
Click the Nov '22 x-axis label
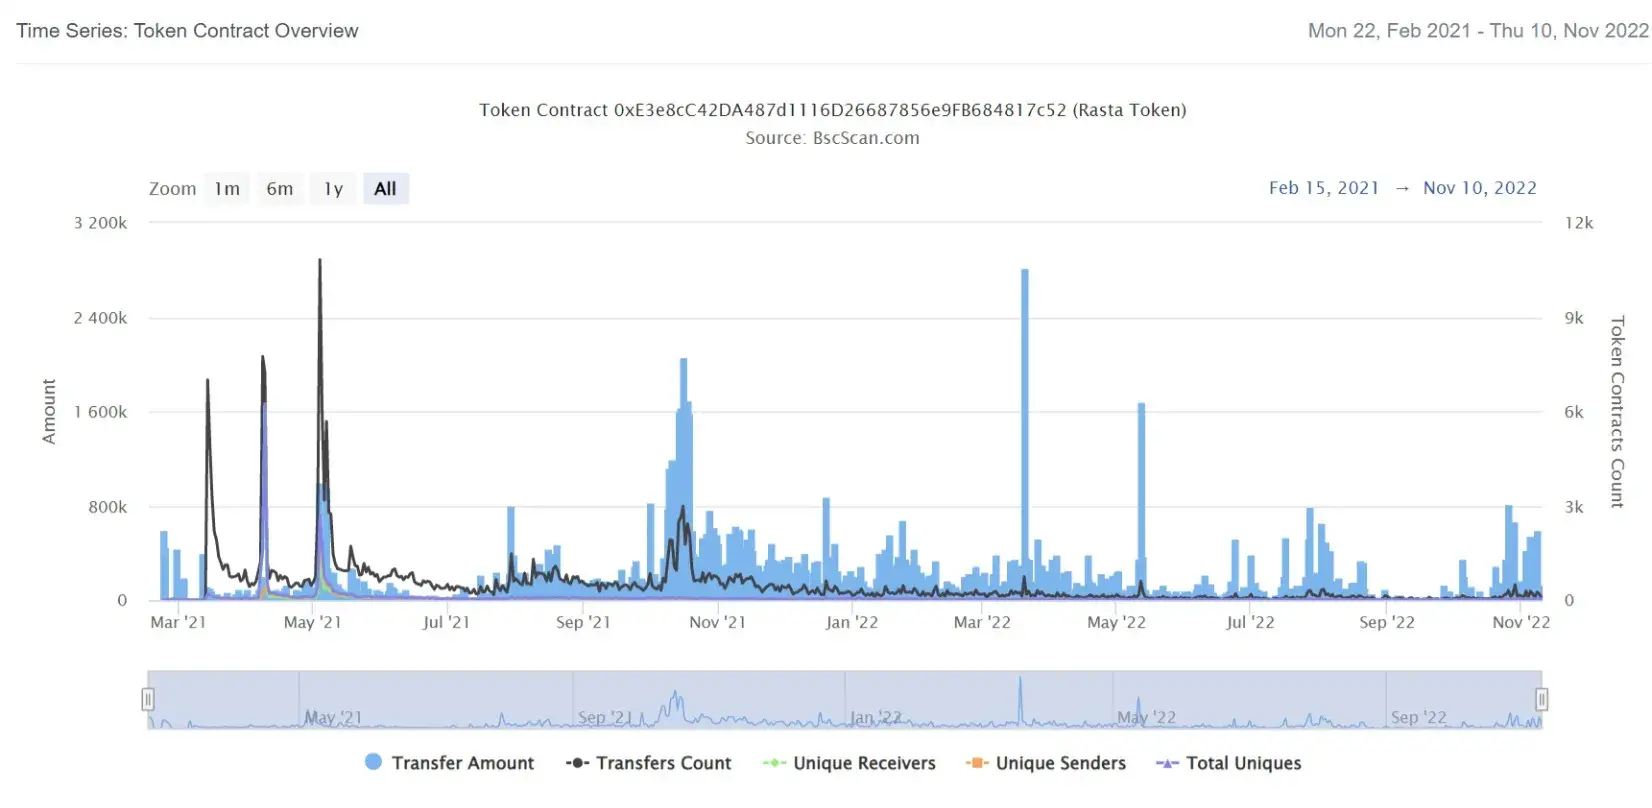point(1521,622)
